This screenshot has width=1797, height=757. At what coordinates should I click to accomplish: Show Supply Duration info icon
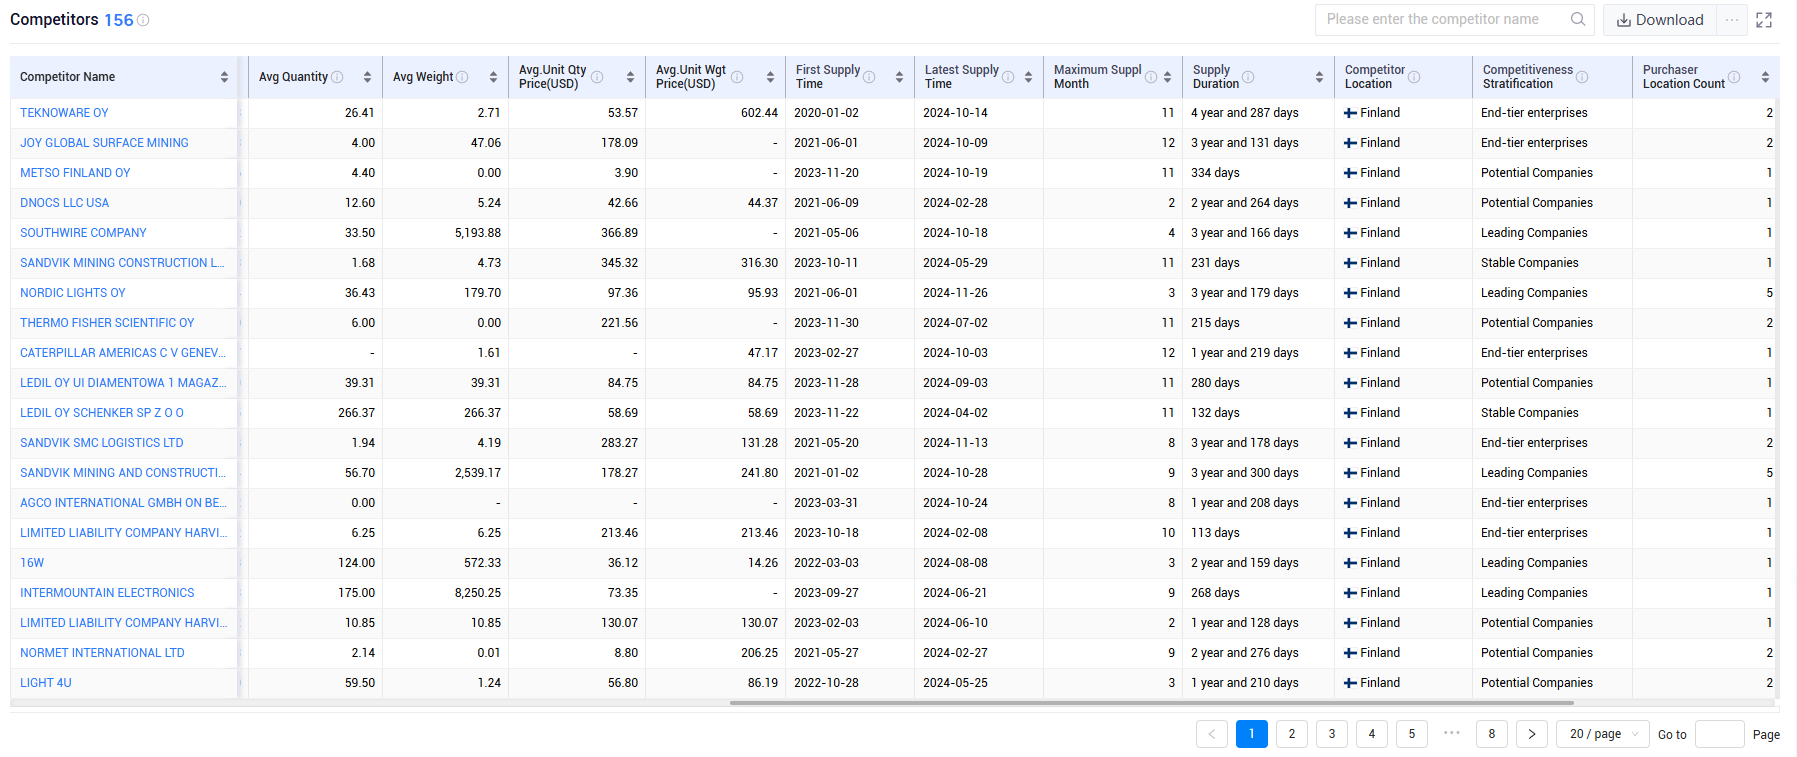(1248, 77)
